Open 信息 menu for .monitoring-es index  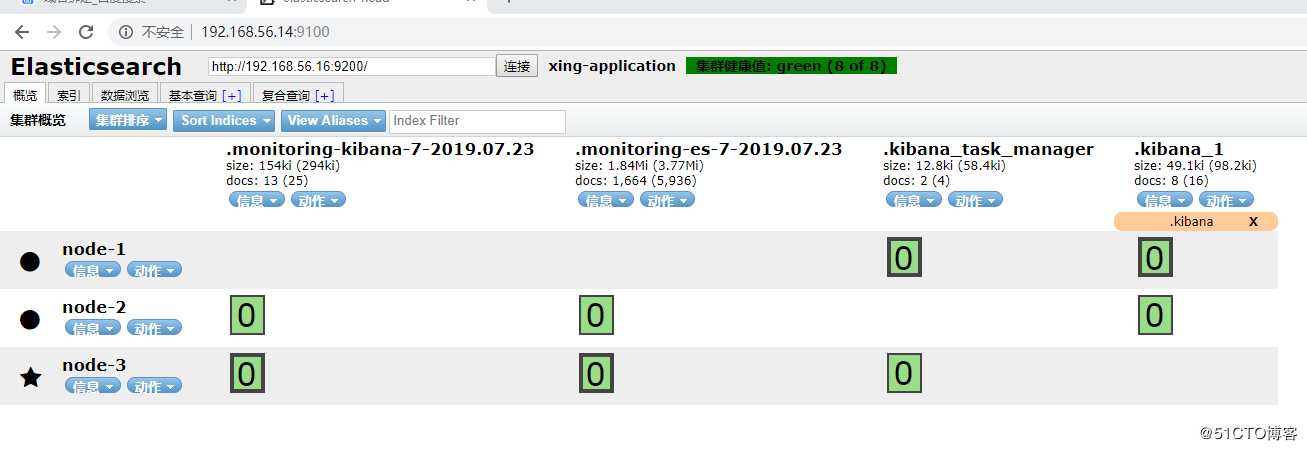605,200
